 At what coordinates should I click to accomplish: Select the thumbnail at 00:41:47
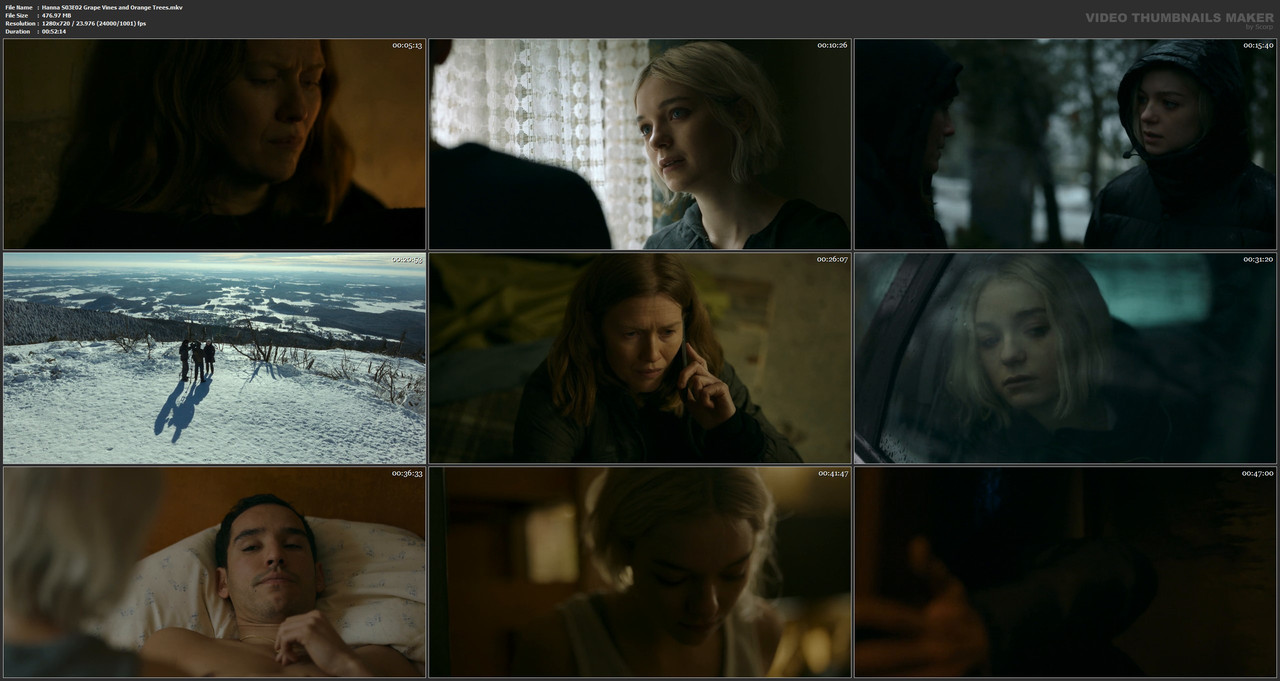click(640, 572)
